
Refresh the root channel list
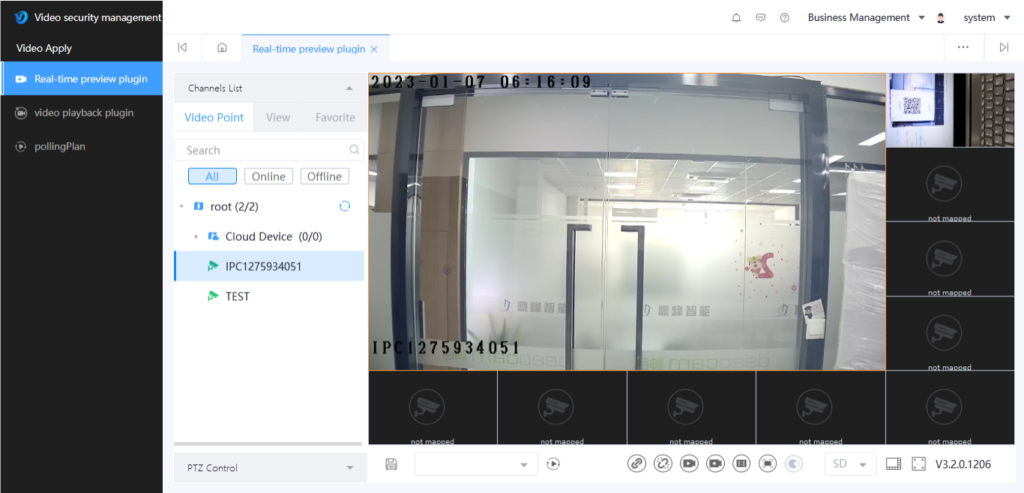point(345,206)
